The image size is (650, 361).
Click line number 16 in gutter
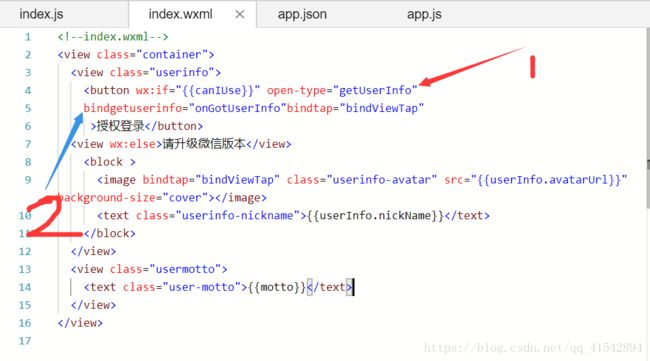tap(25, 323)
